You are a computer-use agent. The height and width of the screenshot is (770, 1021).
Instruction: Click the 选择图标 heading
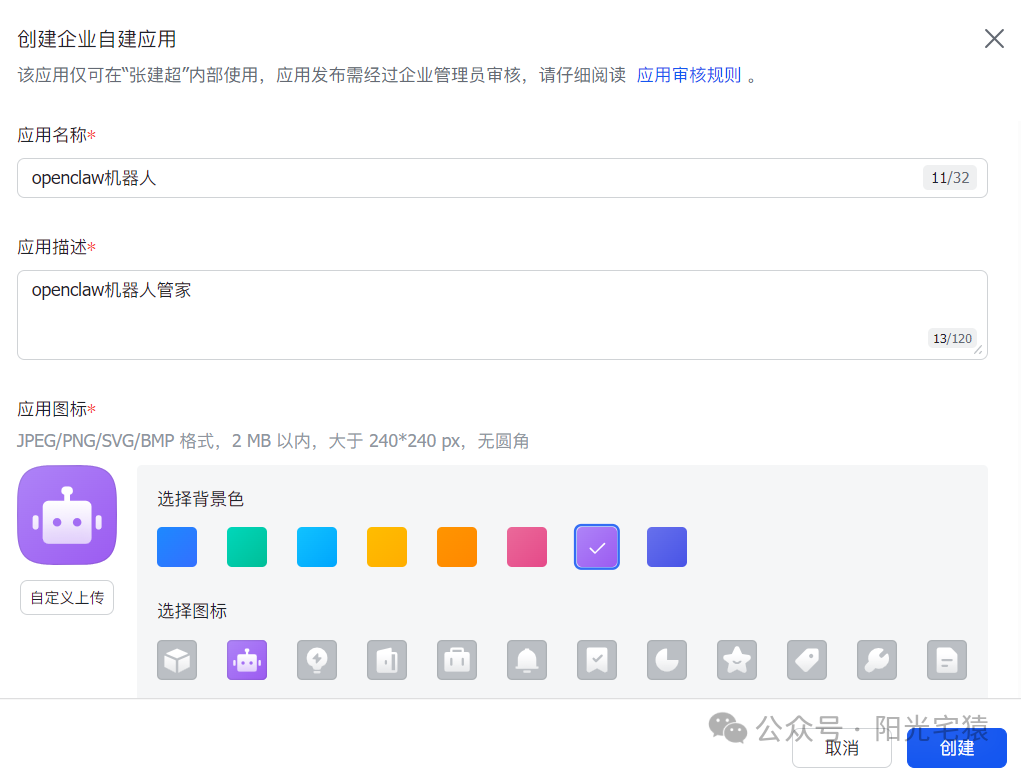click(192, 611)
